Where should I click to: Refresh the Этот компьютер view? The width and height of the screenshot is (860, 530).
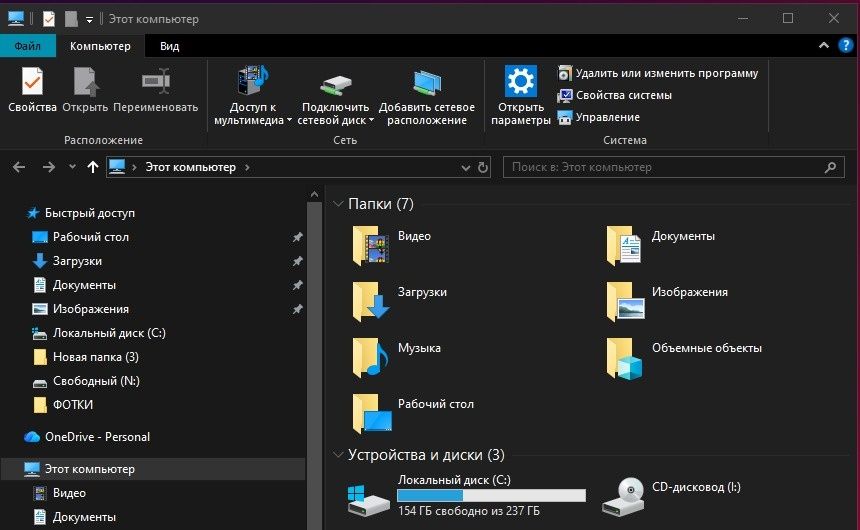(x=483, y=167)
